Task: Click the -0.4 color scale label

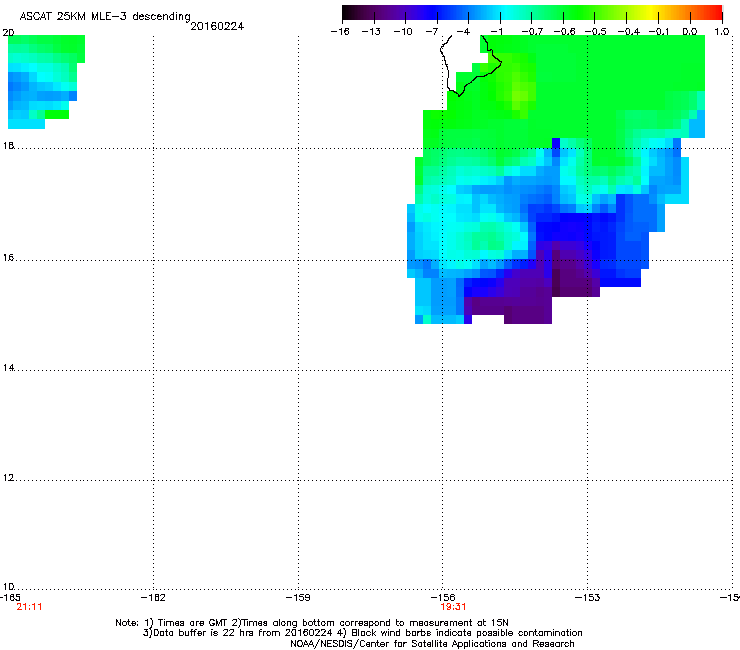Action: (x=629, y=32)
